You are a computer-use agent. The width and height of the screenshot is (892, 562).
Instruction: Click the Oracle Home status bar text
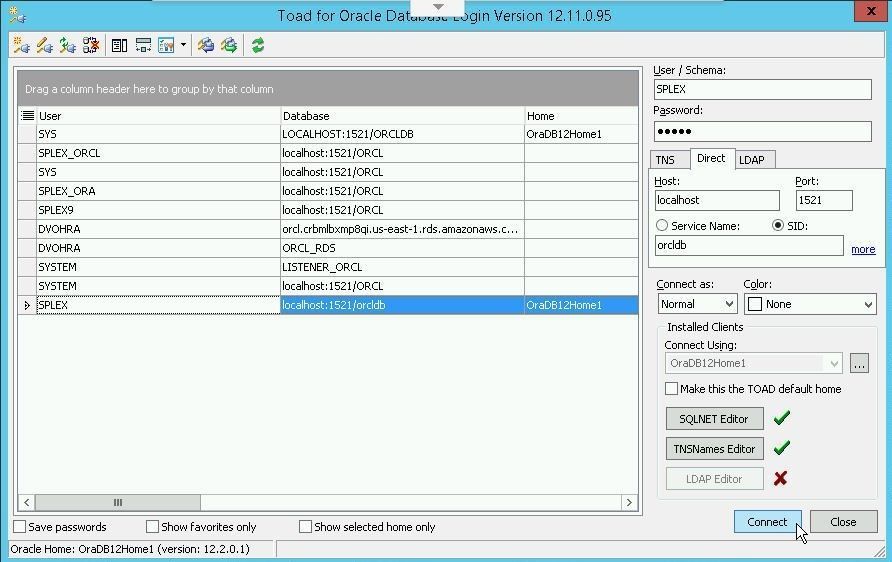coord(130,549)
